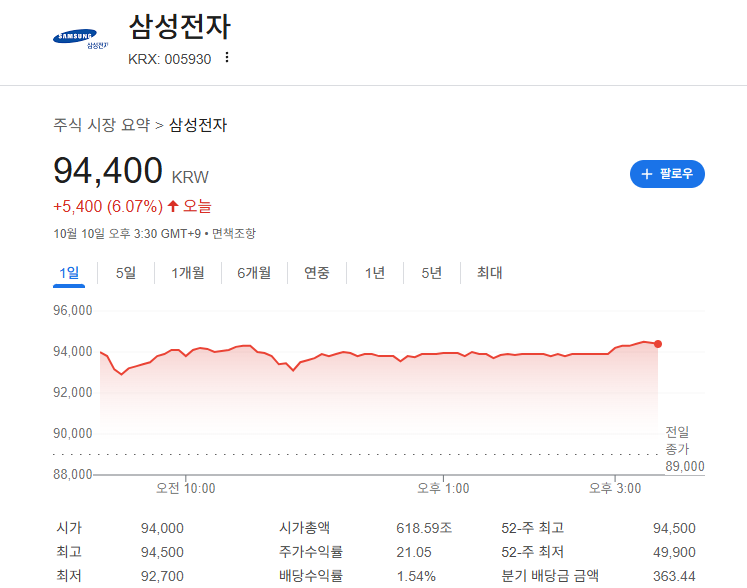Screen dimensions: 747x588
Task: Click the 최저 value 92,700
Action: 162,576
